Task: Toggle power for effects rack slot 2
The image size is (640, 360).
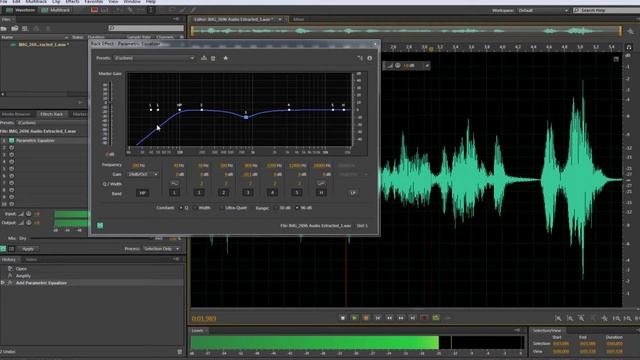Action: point(11,148)
